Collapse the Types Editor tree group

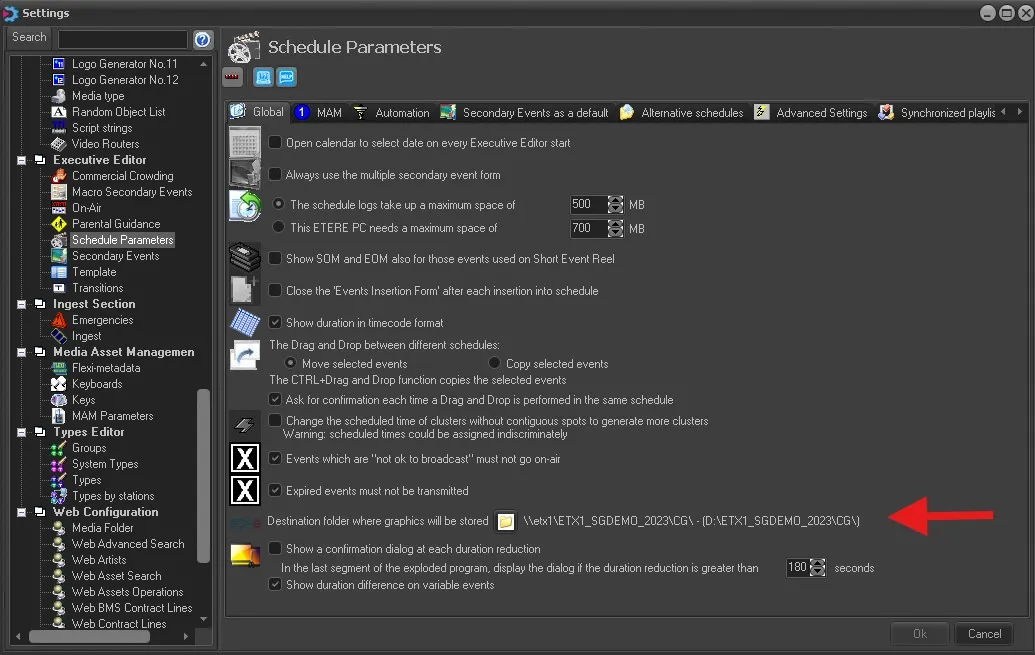coord(22,432)
